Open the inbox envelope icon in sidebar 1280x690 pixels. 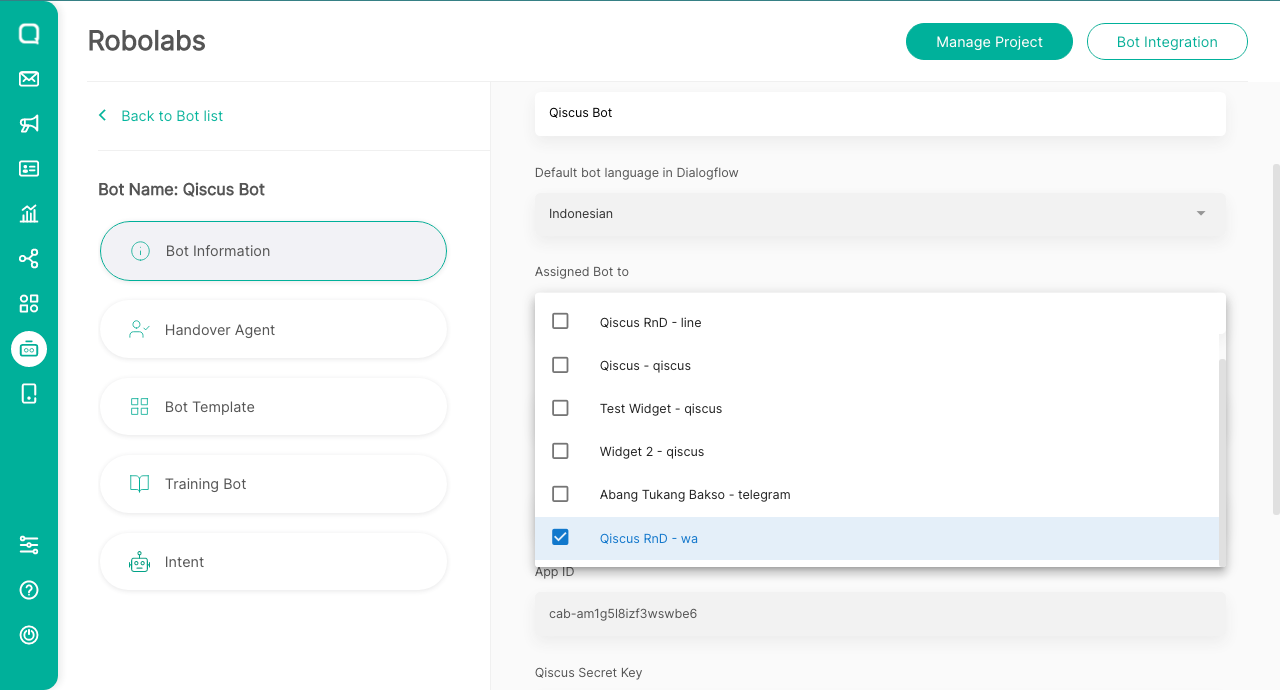coord(29,79)
